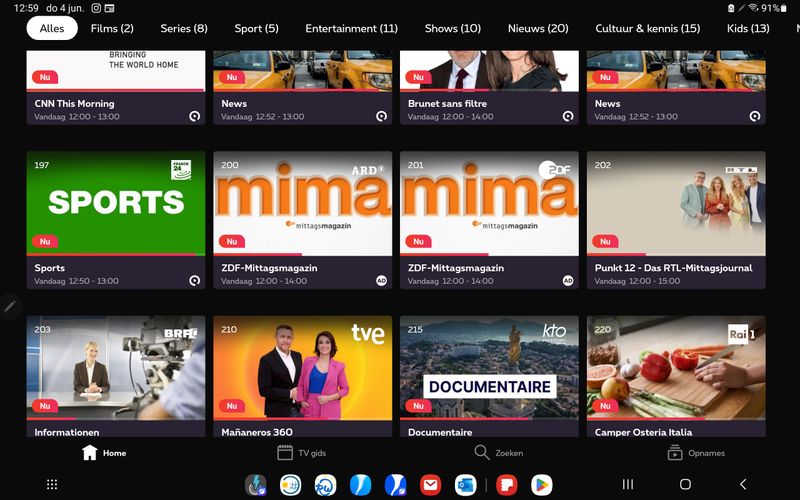Select Cultuur & kennis (15) tab
The height and width of the screenshot is (500, 800).
(647, 28)
